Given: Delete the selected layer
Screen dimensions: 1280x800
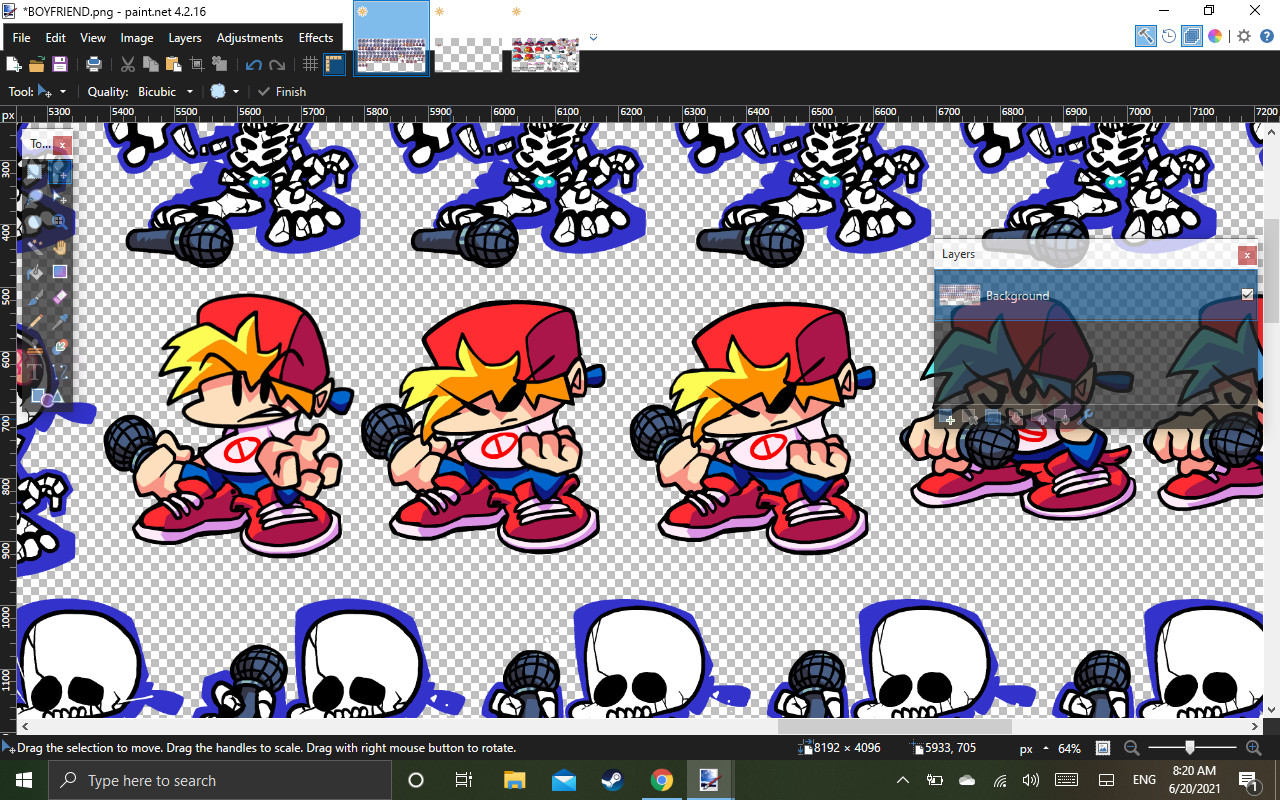Looking at the screenshot, I should [x=970, y=419].
